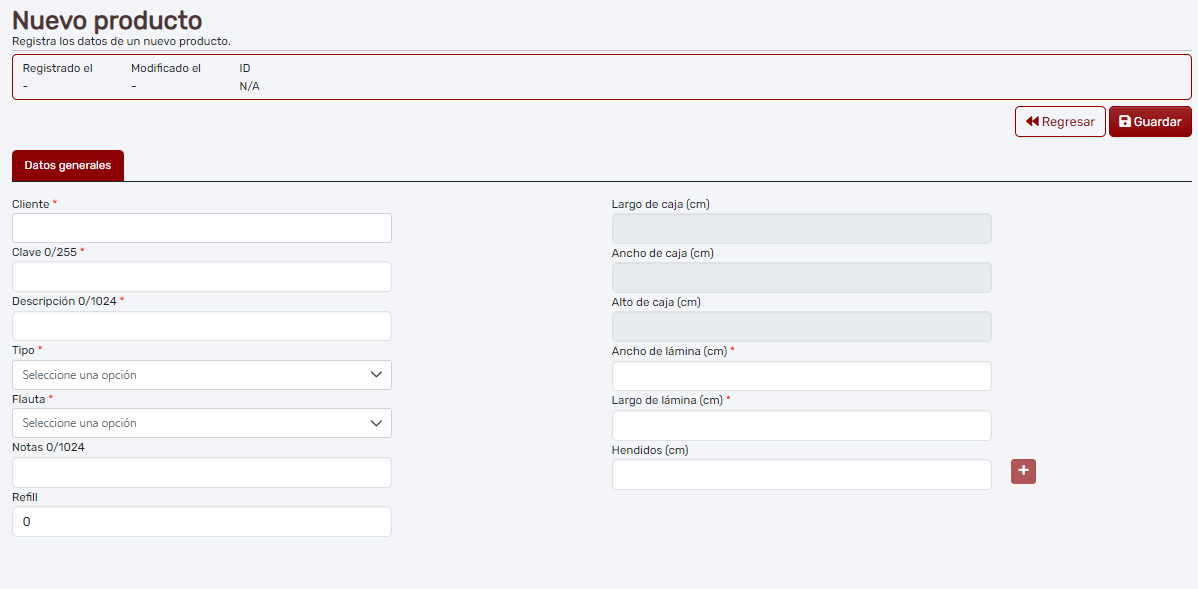Open the Tipo dropdown

point(200,374)
